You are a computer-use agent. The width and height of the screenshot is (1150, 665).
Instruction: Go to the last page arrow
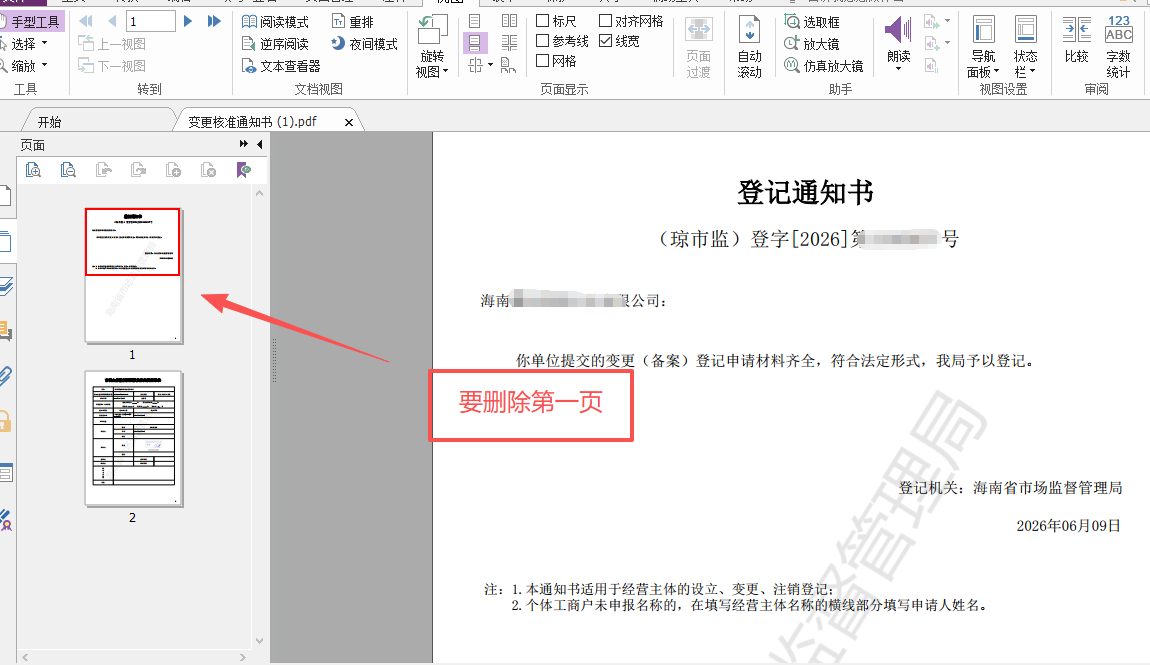tap(214, 21)
